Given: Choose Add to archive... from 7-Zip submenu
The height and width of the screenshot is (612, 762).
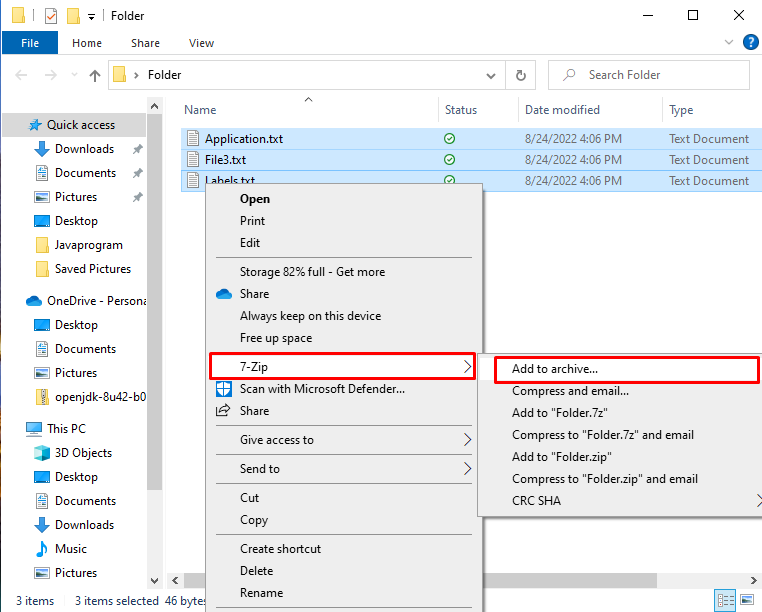Looking at the screenshot, I should (x=568, y=369).
